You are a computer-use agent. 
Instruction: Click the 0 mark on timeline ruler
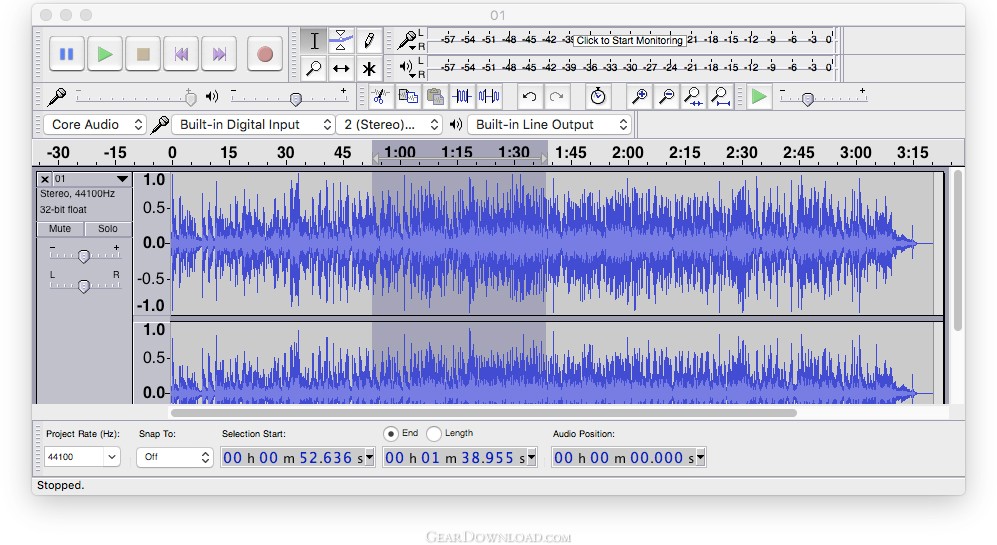pyautogui.click(x=172, y=153)
